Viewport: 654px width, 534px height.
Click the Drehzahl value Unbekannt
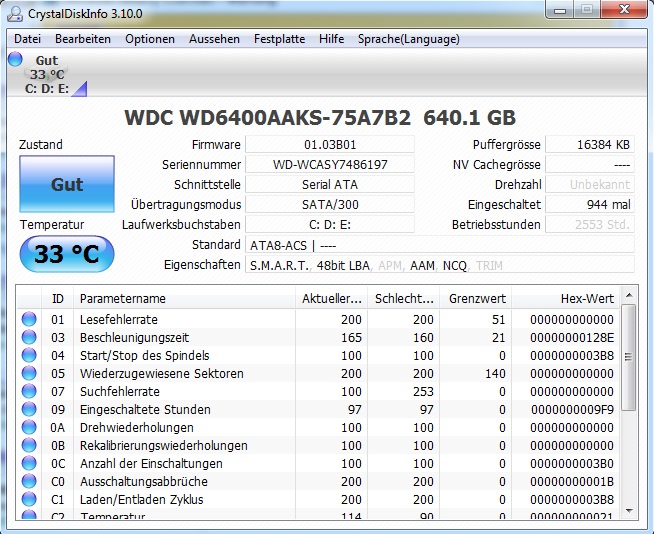[x=590, y=185]
